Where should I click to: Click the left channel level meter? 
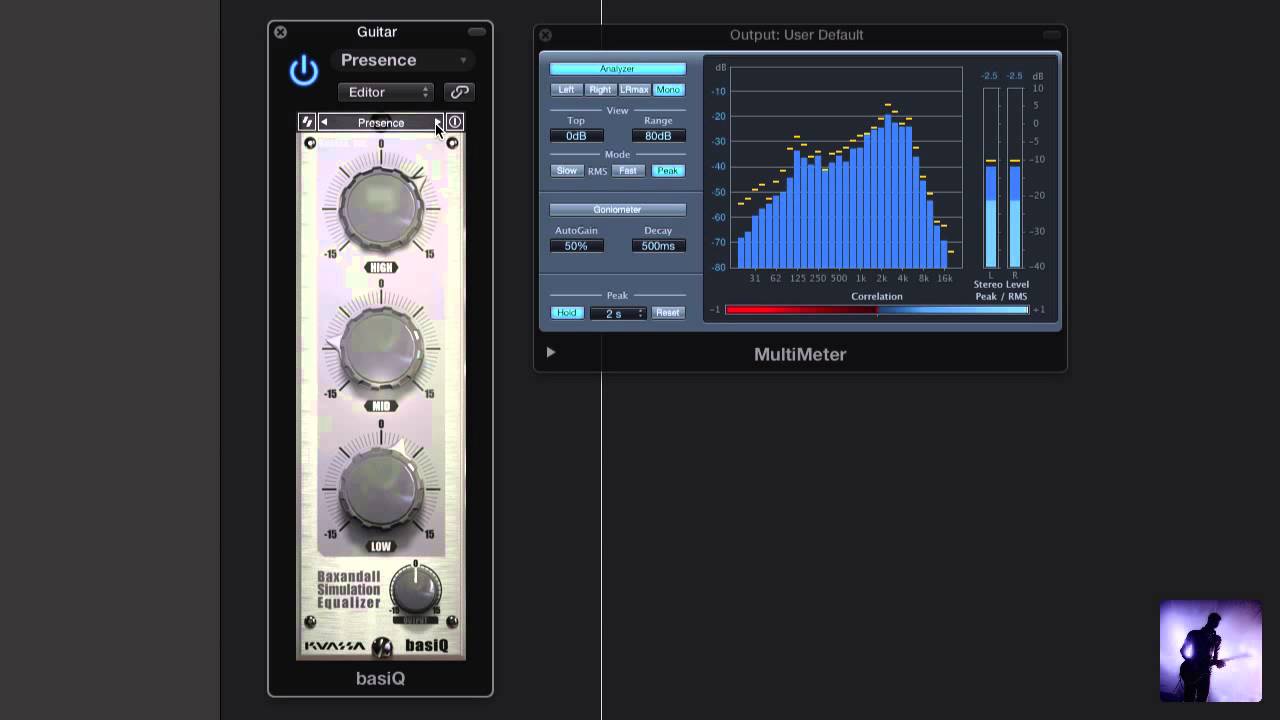tap(991, 177)
